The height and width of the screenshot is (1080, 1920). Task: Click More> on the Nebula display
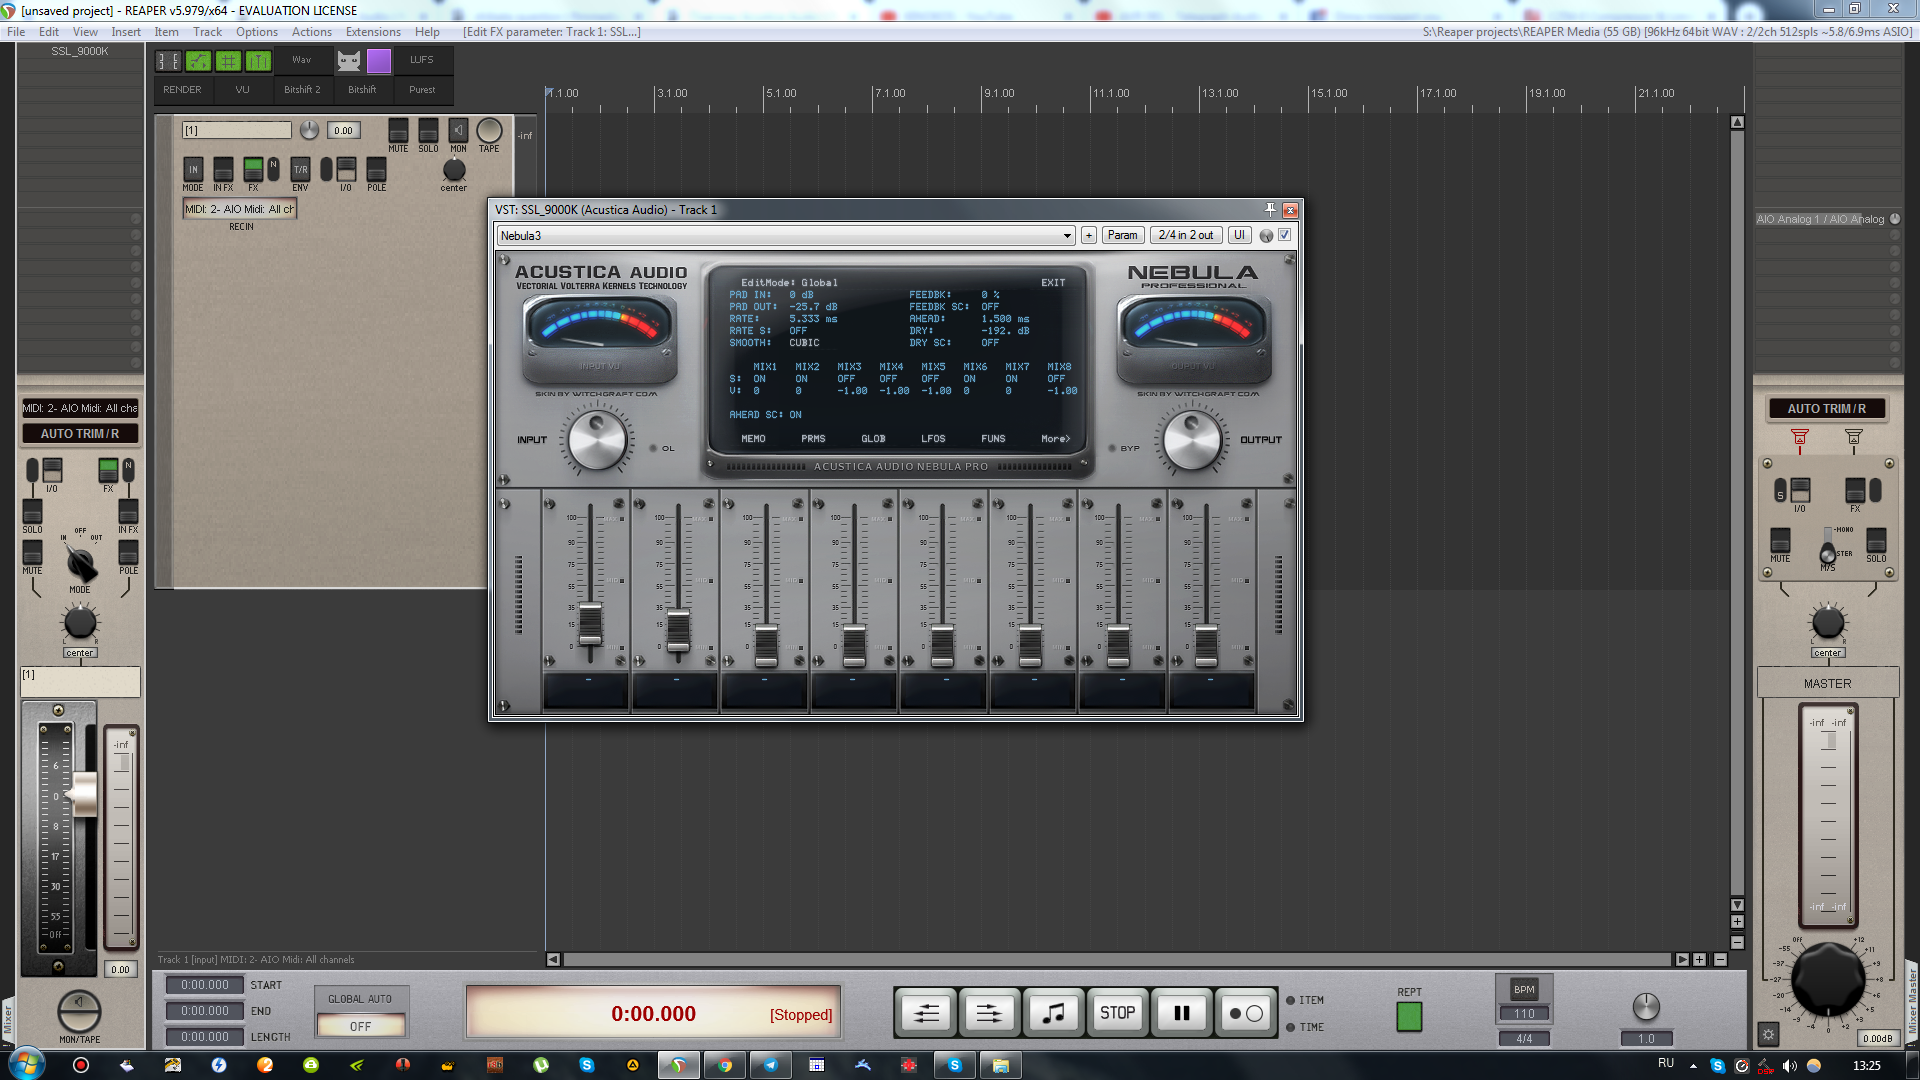[x=1055, y=439]
